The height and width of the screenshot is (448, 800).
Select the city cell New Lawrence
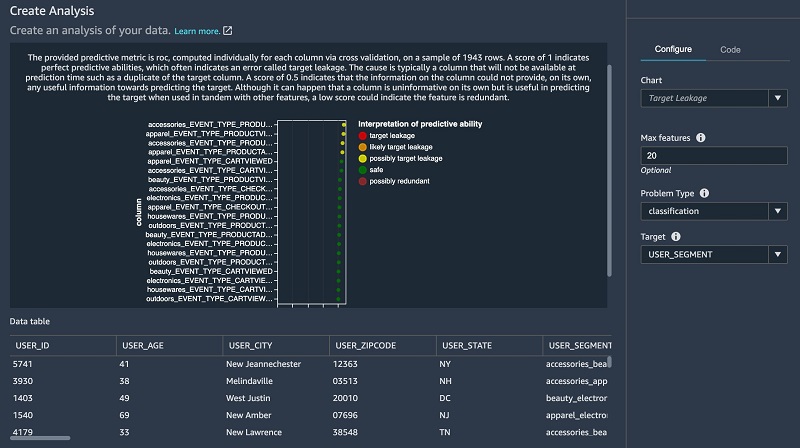pos(254,432)
